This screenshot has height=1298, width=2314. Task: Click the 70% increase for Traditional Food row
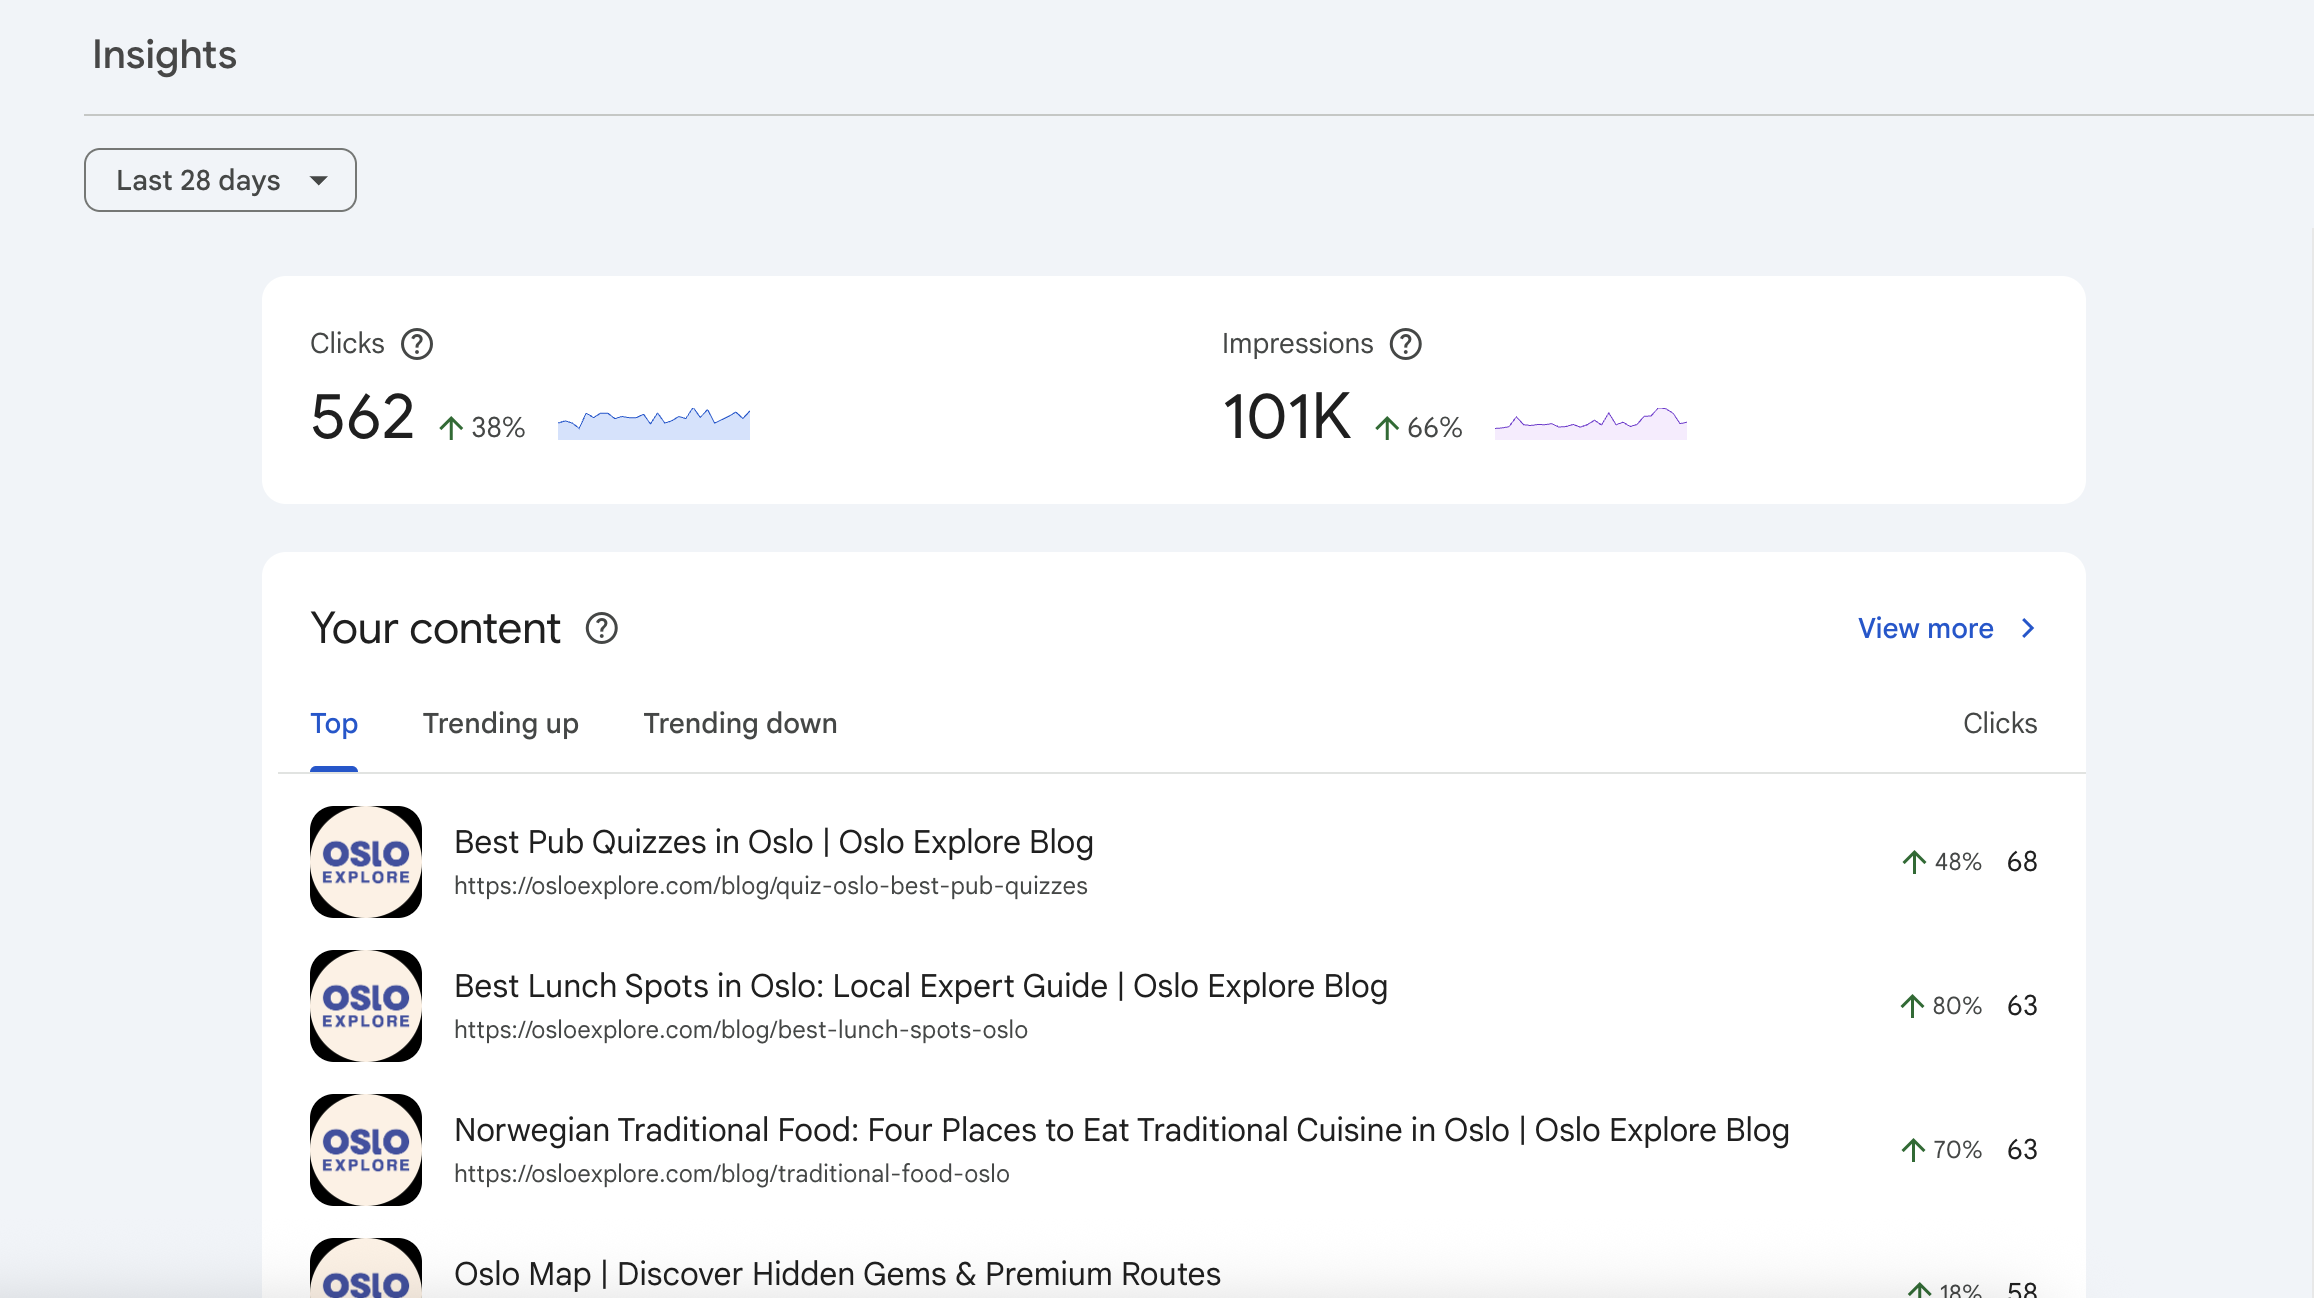tap(1941, 1150)
